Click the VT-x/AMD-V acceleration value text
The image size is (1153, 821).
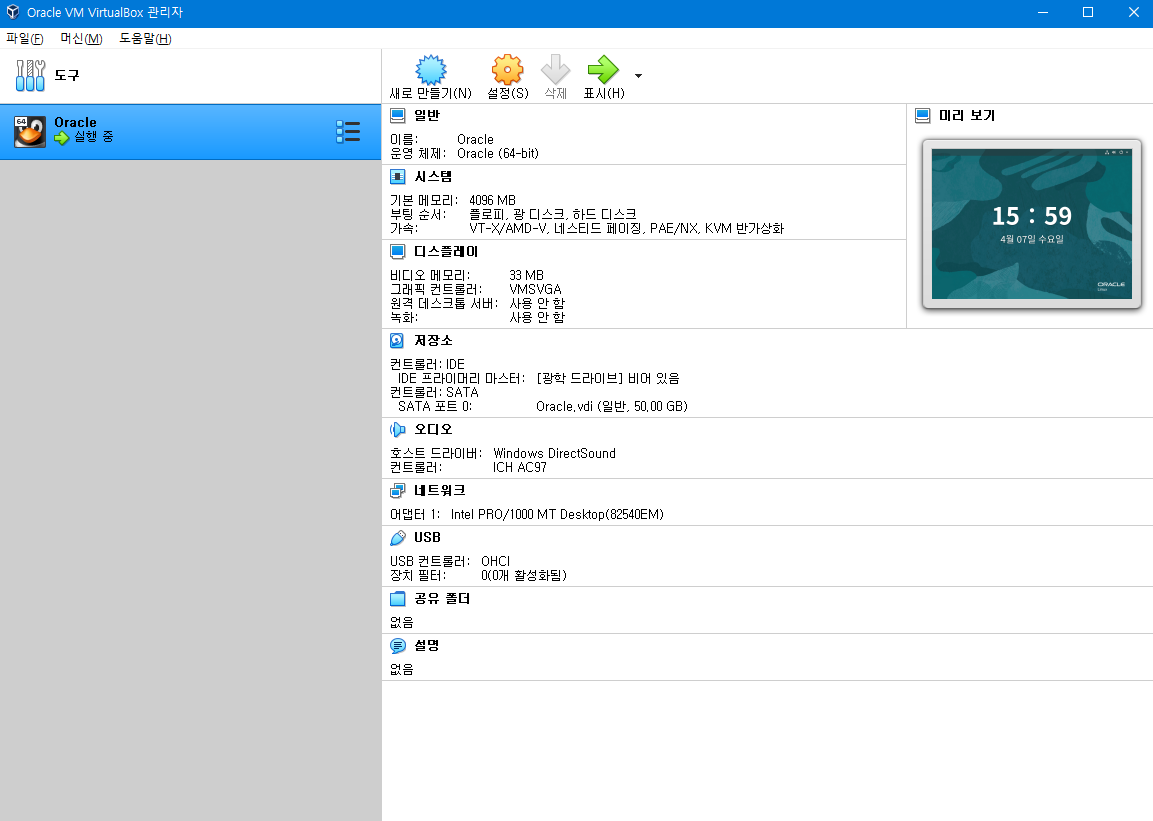tap(627, 229)
